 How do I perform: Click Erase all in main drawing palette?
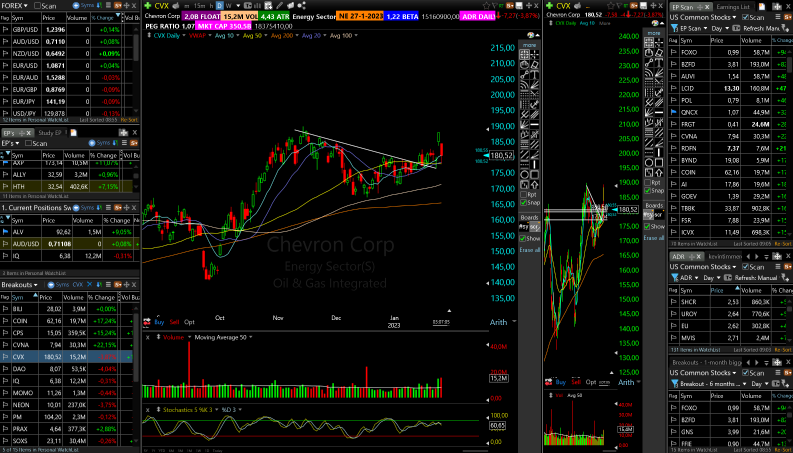pyautogui.click(x=530, y=249)
